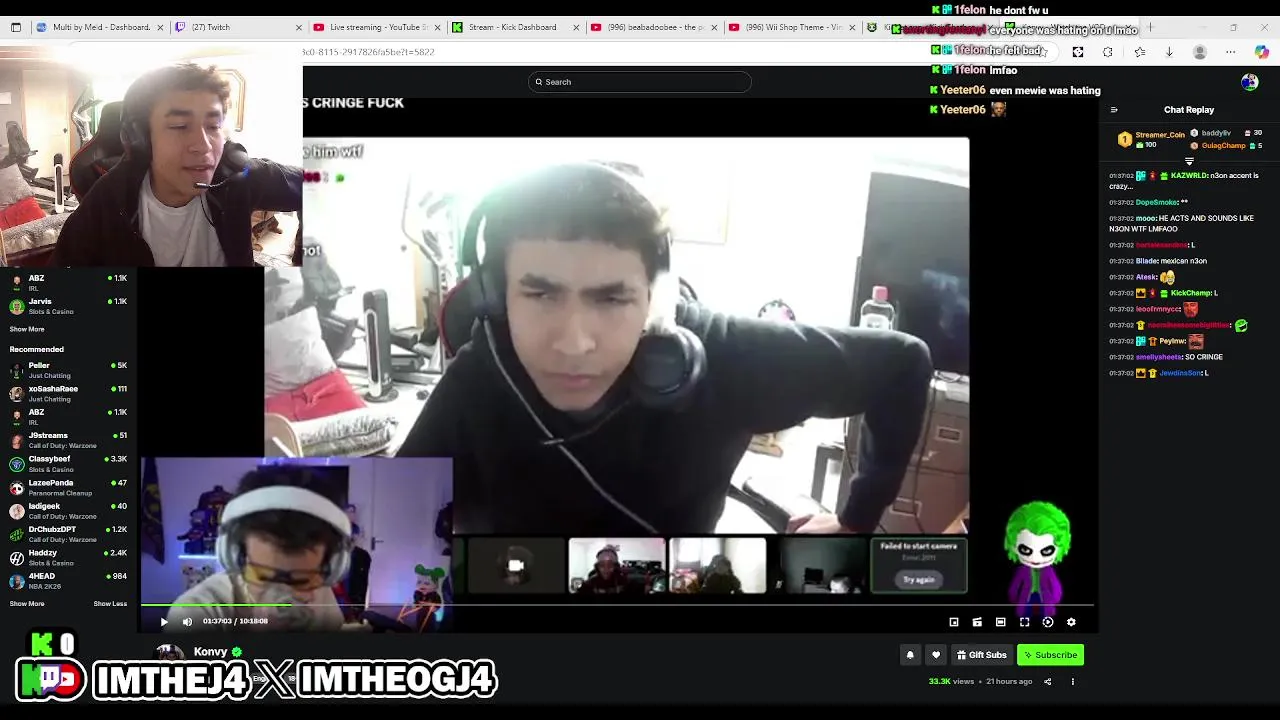Open the browser tab actions icon
The image size is (1280, 720).
click(16, 27)
